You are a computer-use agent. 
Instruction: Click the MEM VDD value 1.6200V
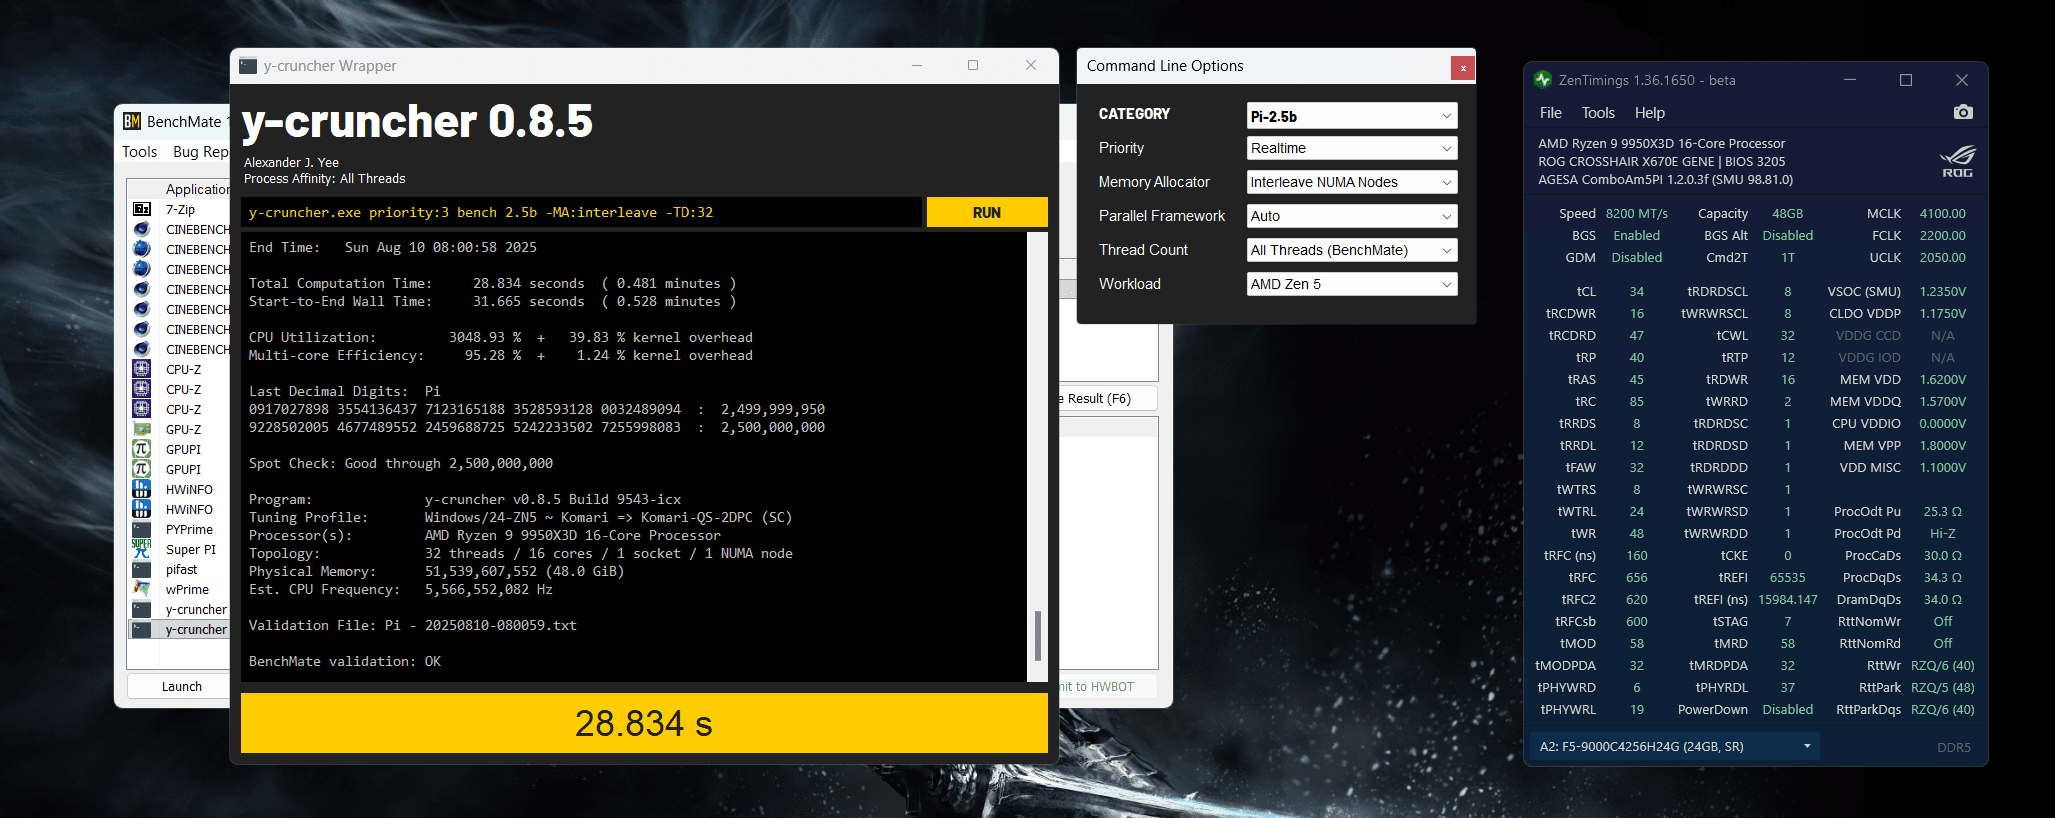pyautogui.click(x=1942, y=379)
